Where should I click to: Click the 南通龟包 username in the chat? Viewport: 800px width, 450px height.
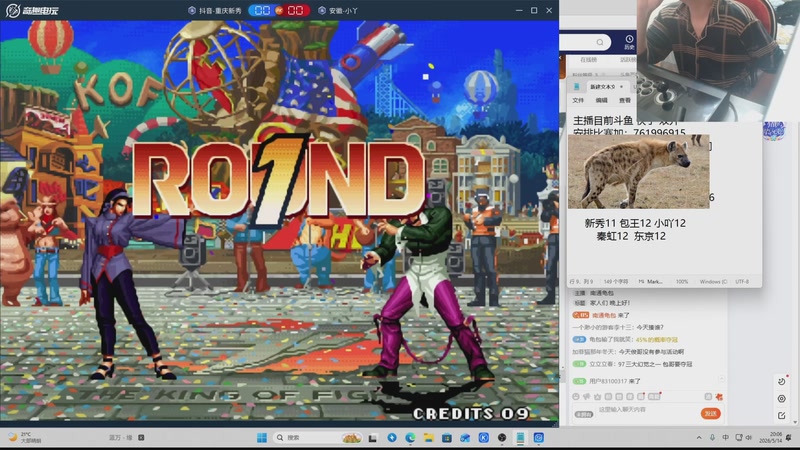(x=604, y=315)
